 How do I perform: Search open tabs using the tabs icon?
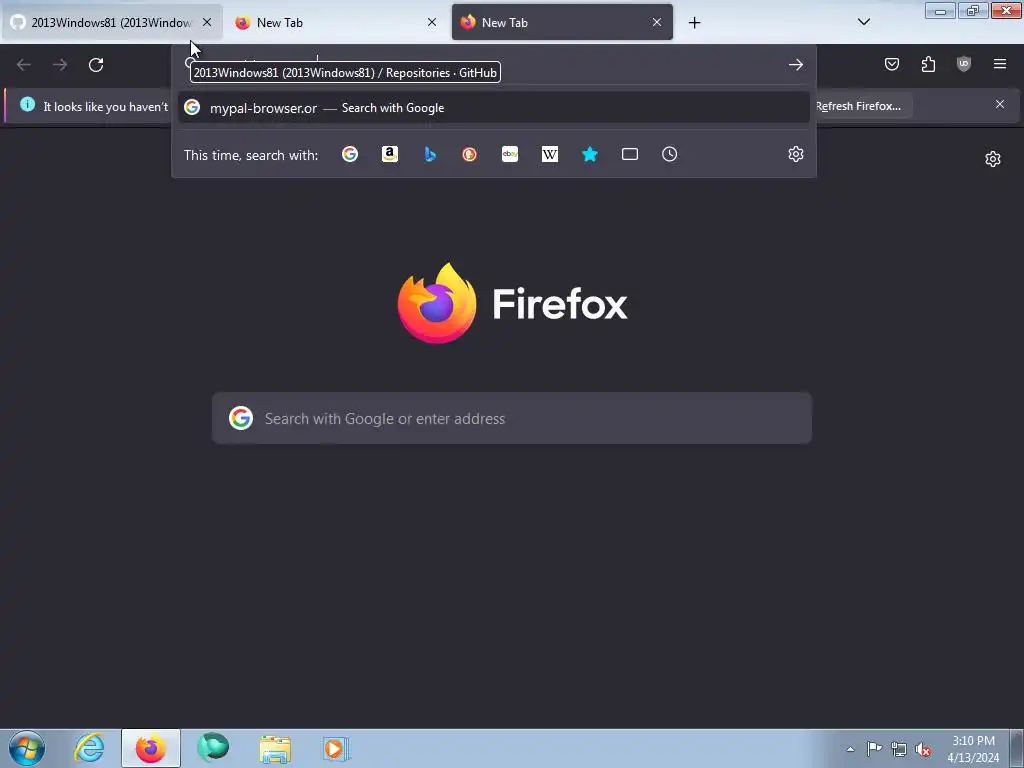pyautogui.click(x=630, y=154)
